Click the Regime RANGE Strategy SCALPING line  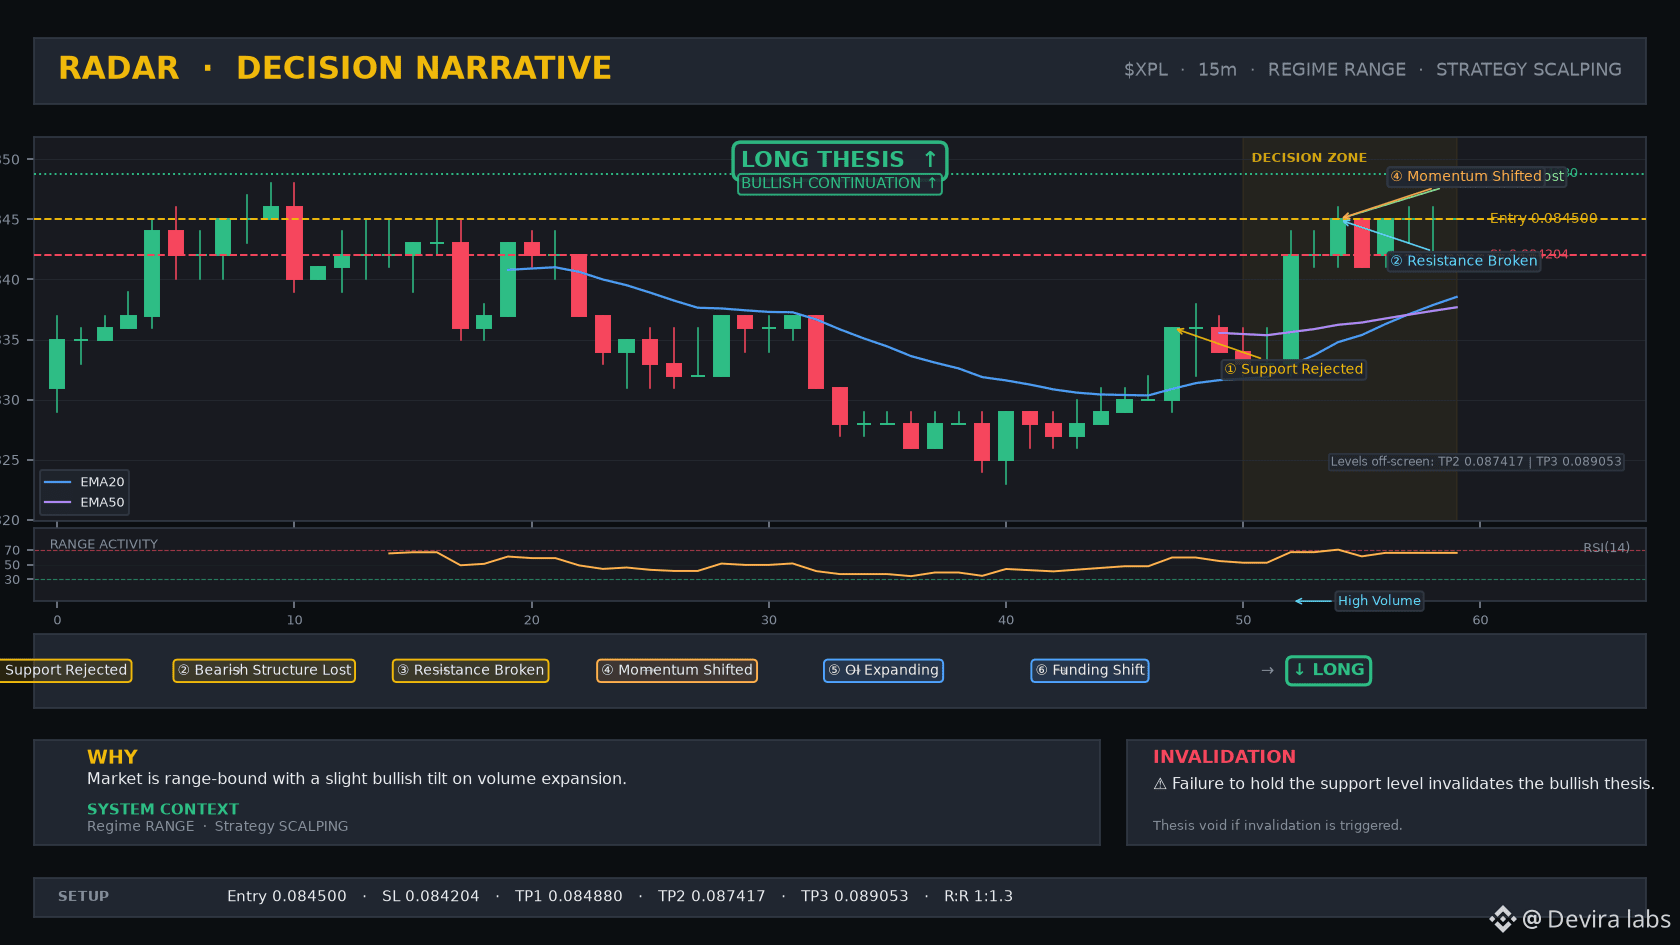click(218, 826)
